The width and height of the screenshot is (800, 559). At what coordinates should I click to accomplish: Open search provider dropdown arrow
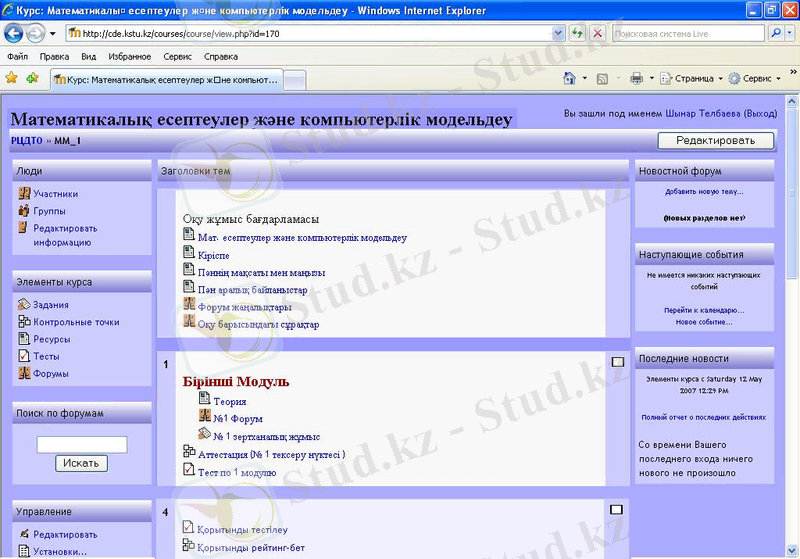point(790,34)
